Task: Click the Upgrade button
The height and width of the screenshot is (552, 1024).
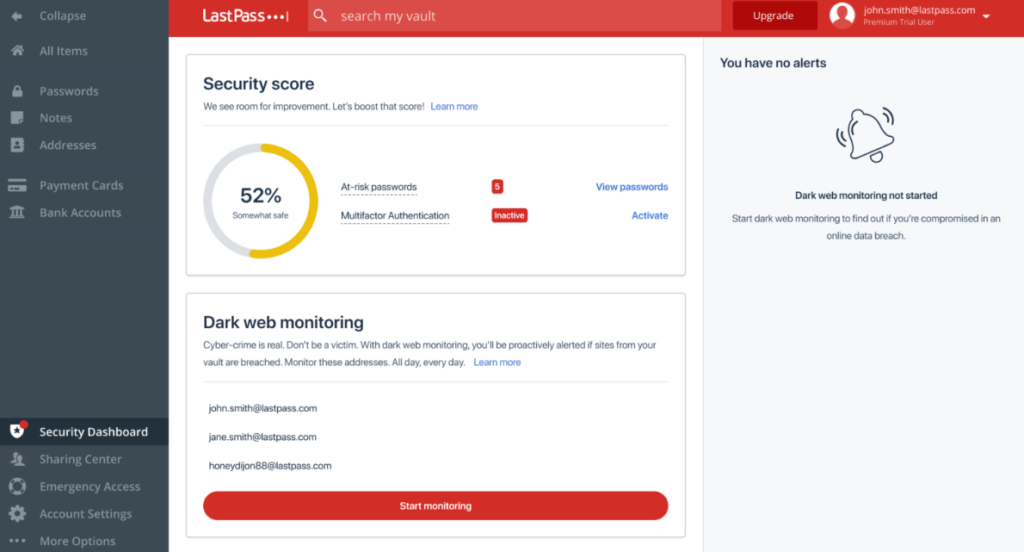Action: pyautogui.click(x=774, y=16)
